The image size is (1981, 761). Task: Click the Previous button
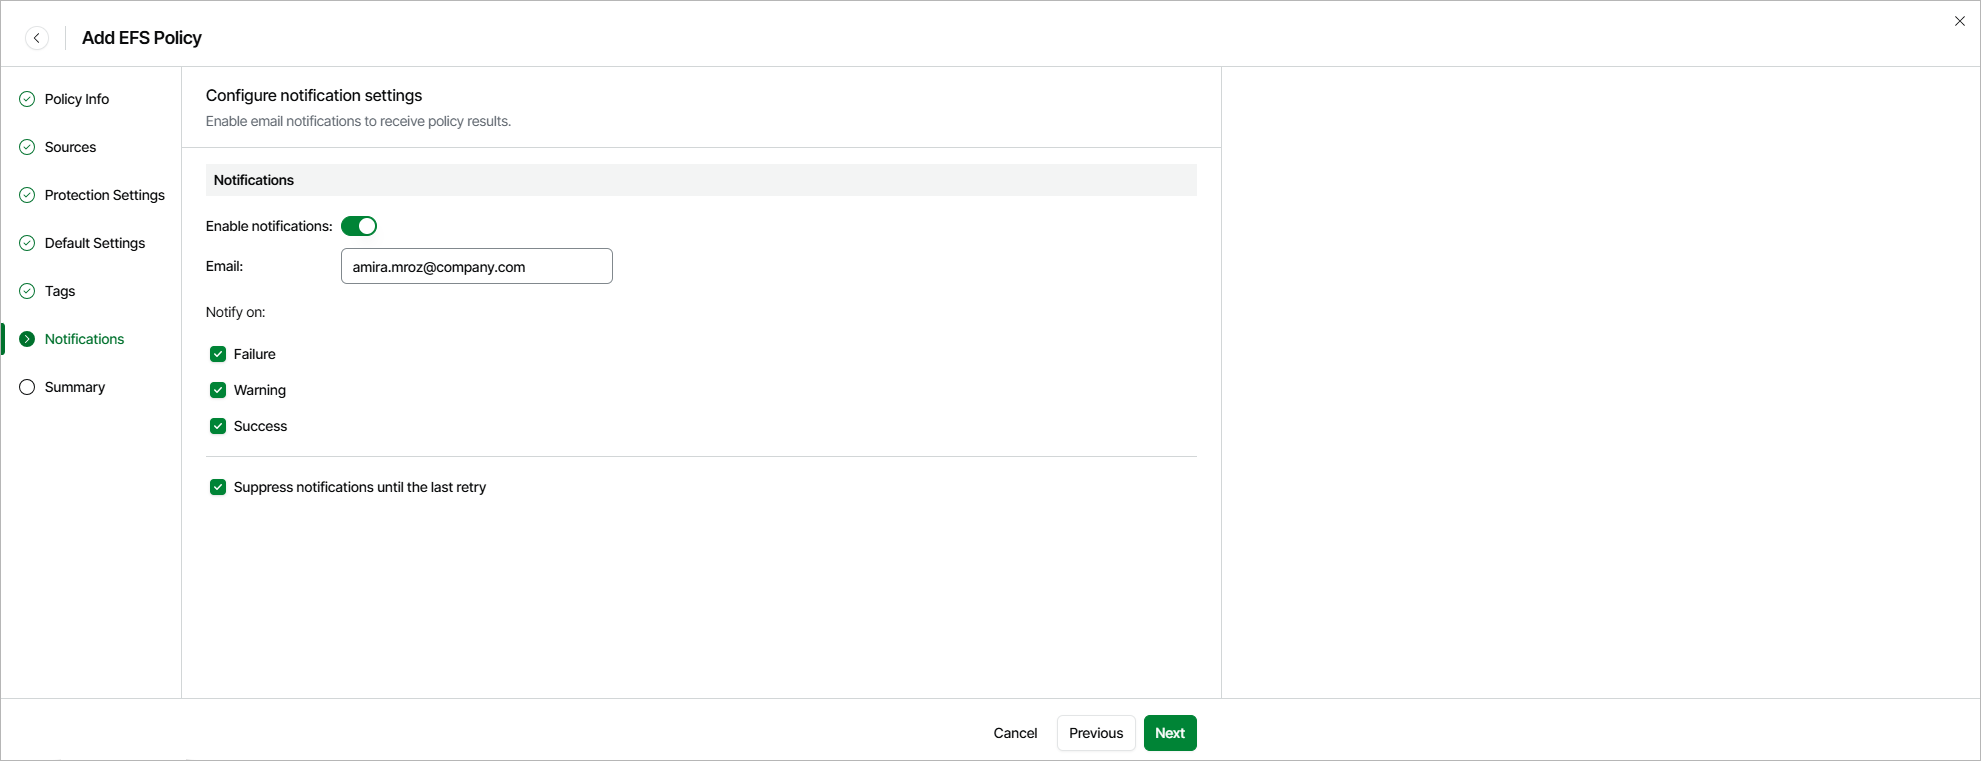click(1095, 732)
